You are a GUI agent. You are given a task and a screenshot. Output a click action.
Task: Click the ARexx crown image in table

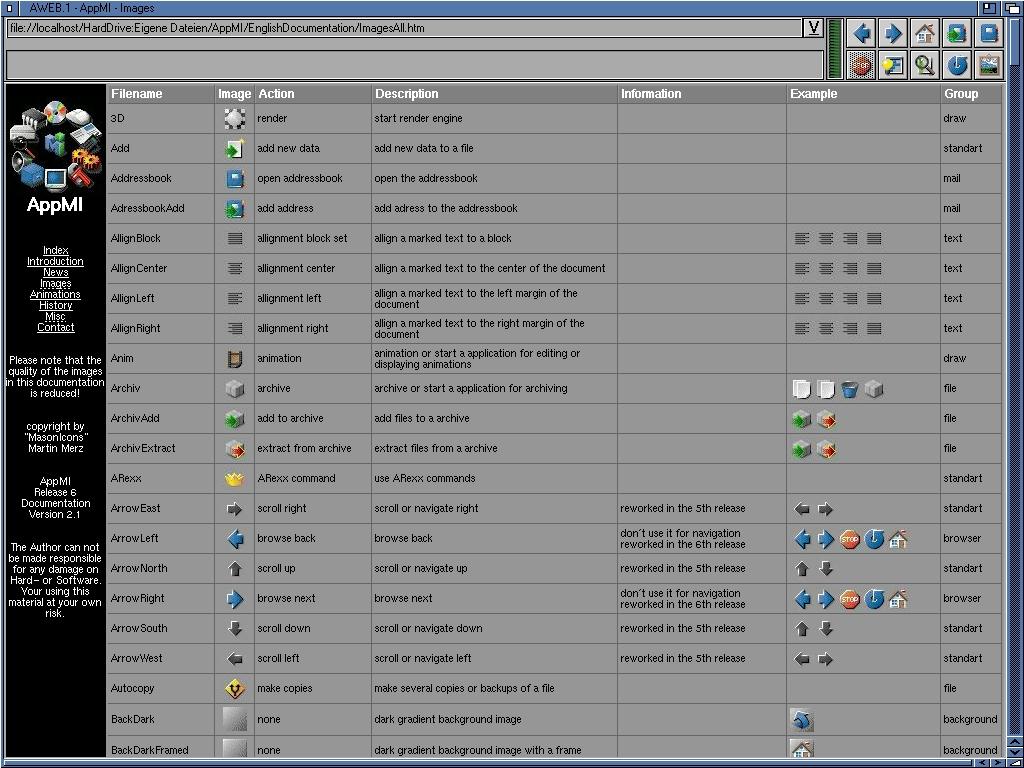pos(234,479)
